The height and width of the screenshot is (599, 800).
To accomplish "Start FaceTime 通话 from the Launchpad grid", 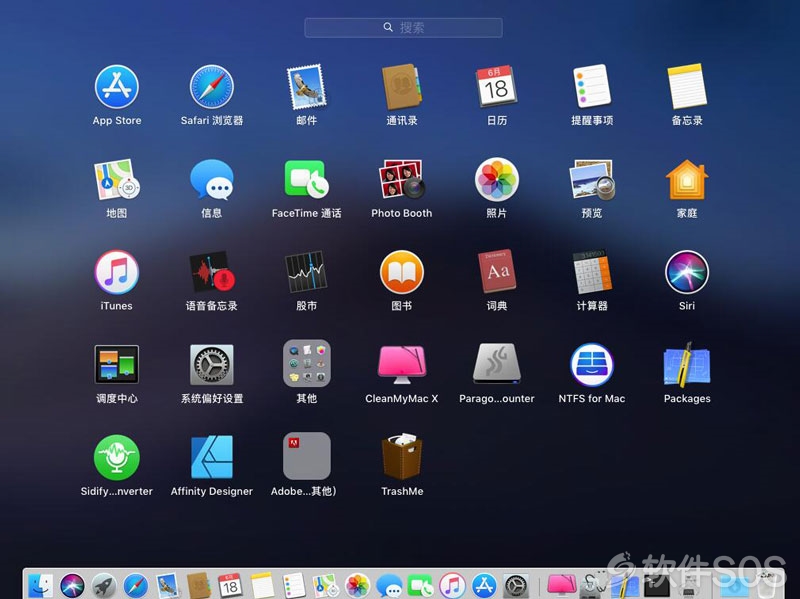I will [x=307, y=179].
